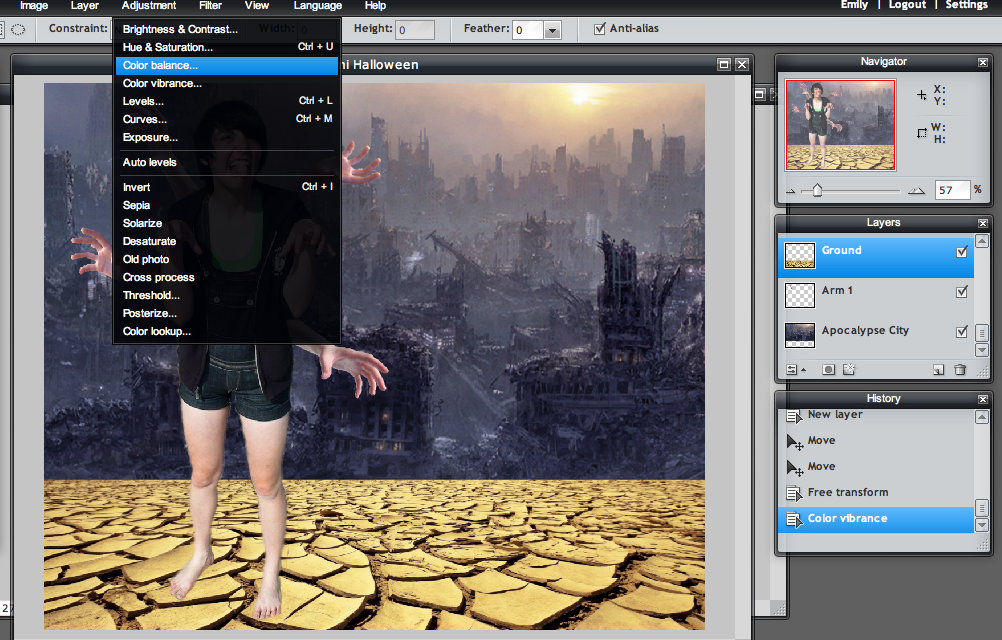The height and width of the screenshot is (640, 1002).
Task: Click the Layers panel scroll-down arrow
Action: click(x=982, y=350)
